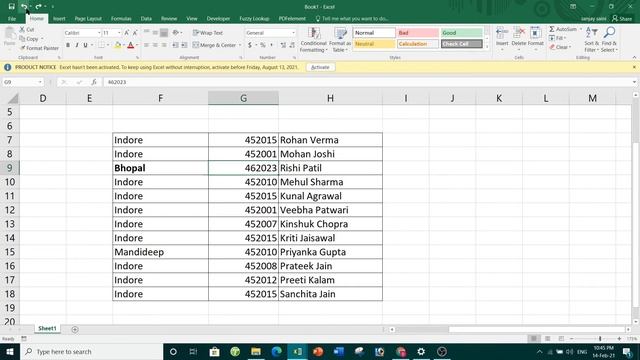640x360 pixels.
Task: Cut the selected cell
Action: [x=27, y=29]
